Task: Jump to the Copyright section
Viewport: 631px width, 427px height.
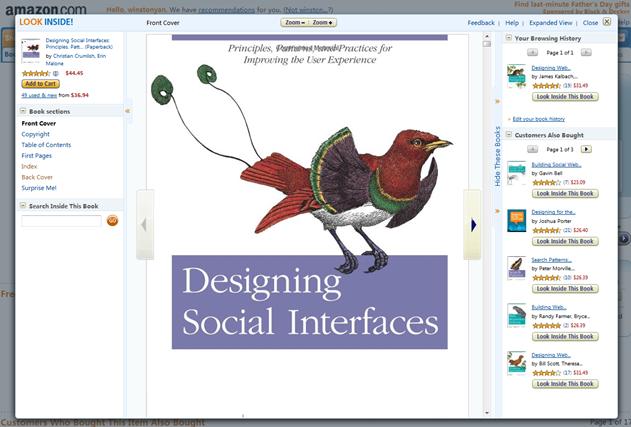Action: (x=35, y=134)
